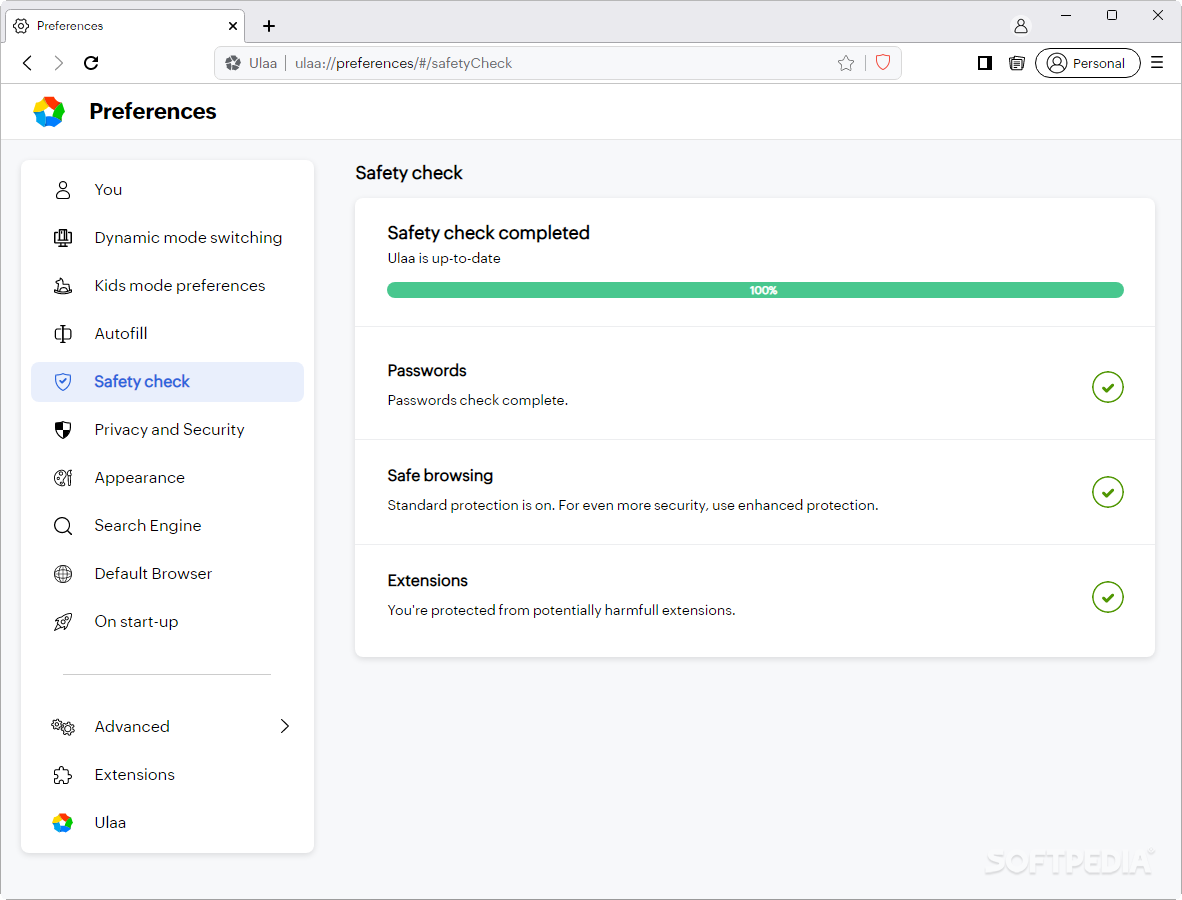The width and height of the screenshot is (1182, 900).
Task: Click the Dynamic mode switching icon
Action: pos(63,238)
